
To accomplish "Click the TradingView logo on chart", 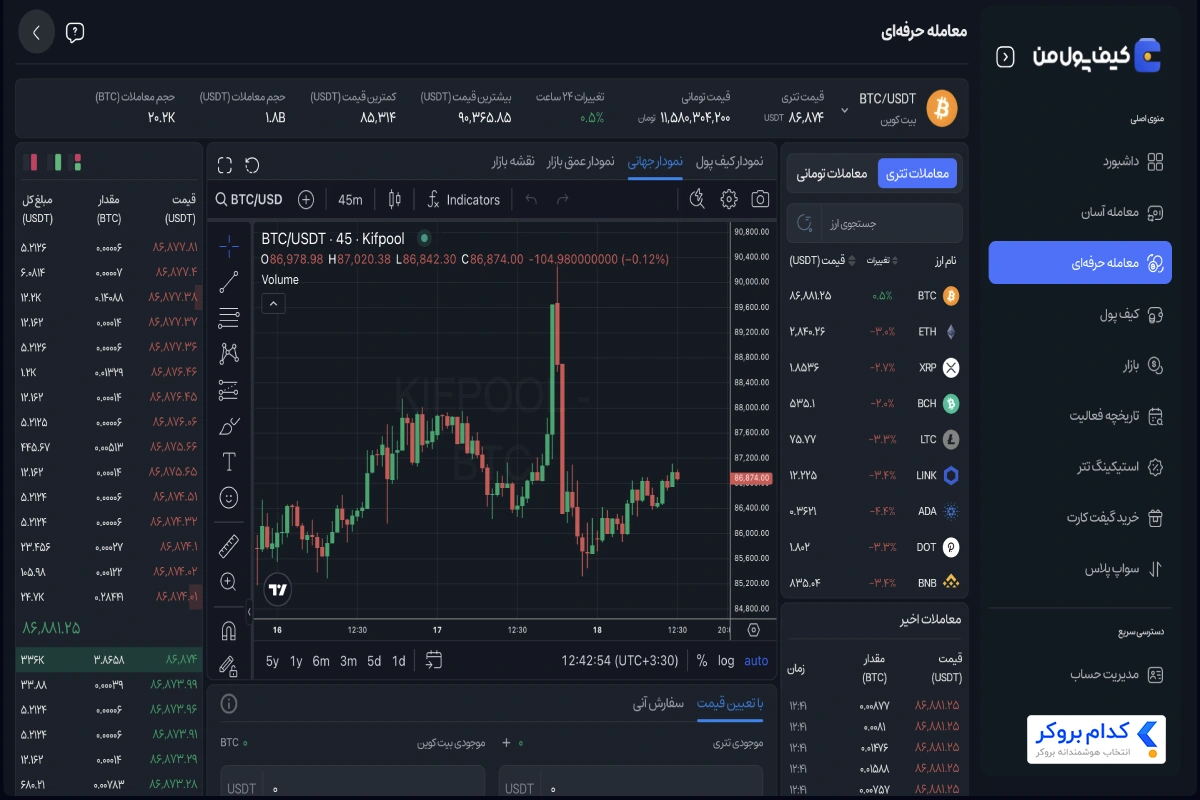I will click(x=278, y=590).
